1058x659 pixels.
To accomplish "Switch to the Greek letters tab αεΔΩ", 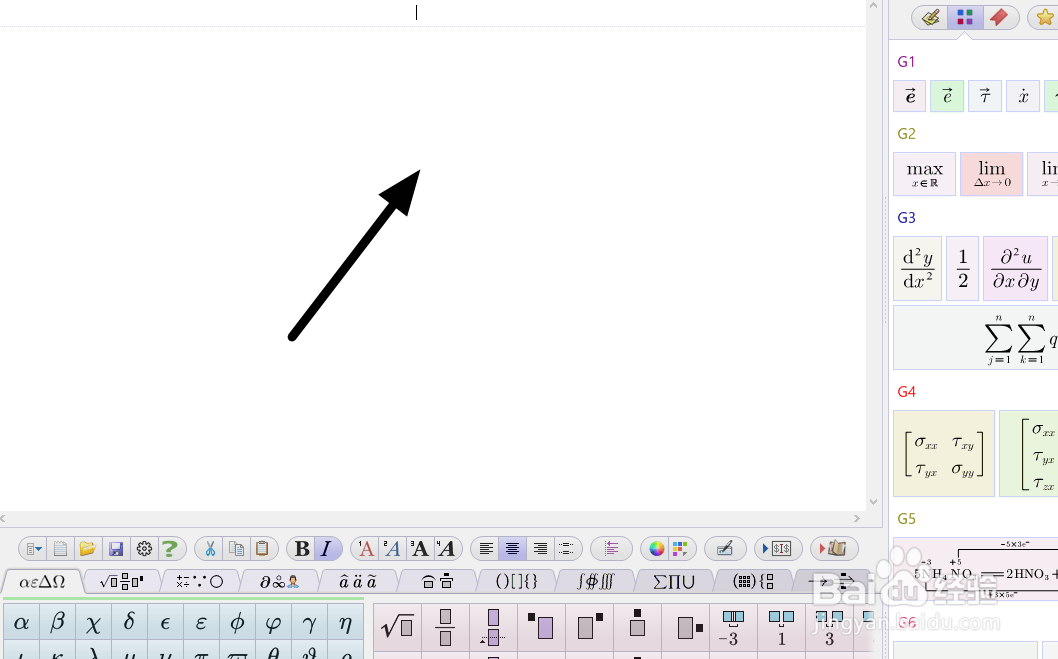I will click(42, 581).
